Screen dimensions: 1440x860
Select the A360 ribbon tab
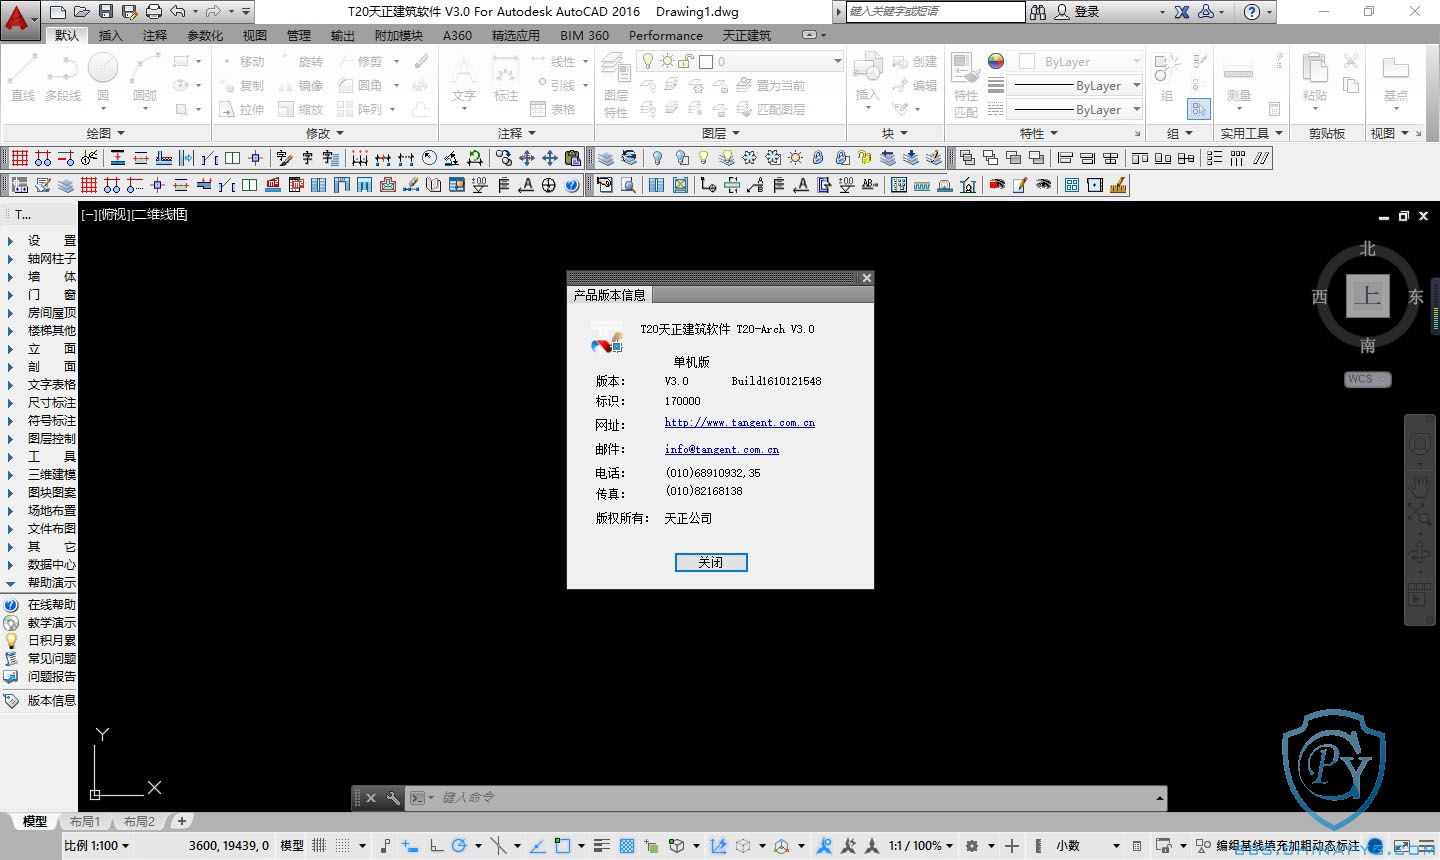pyautogui.click(x=457, y=35)
